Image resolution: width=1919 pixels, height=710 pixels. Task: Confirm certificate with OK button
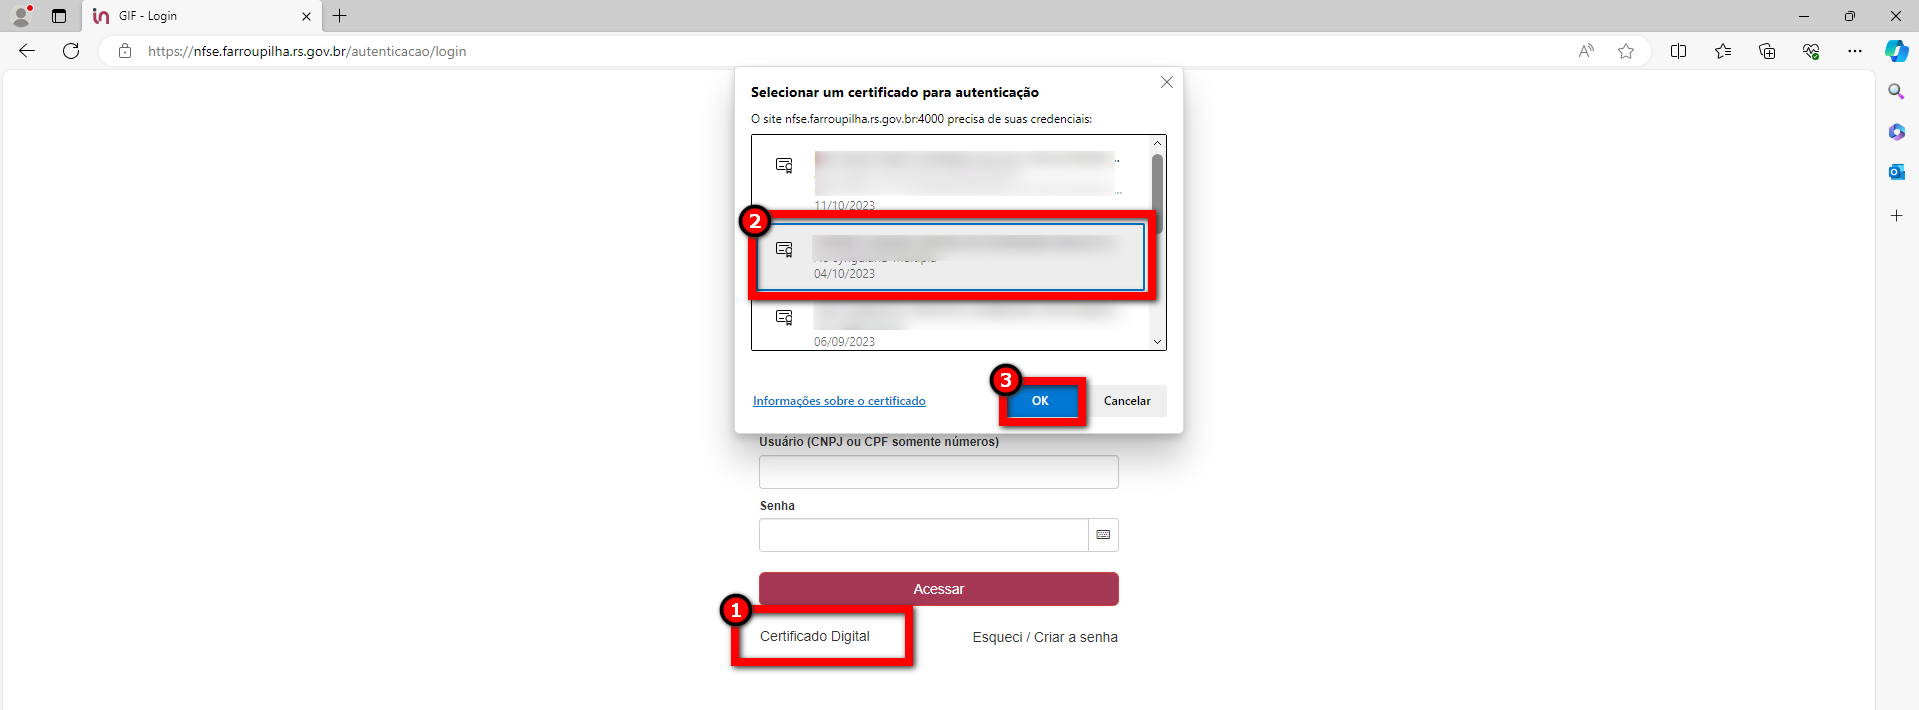click(x=1040, y=401)
